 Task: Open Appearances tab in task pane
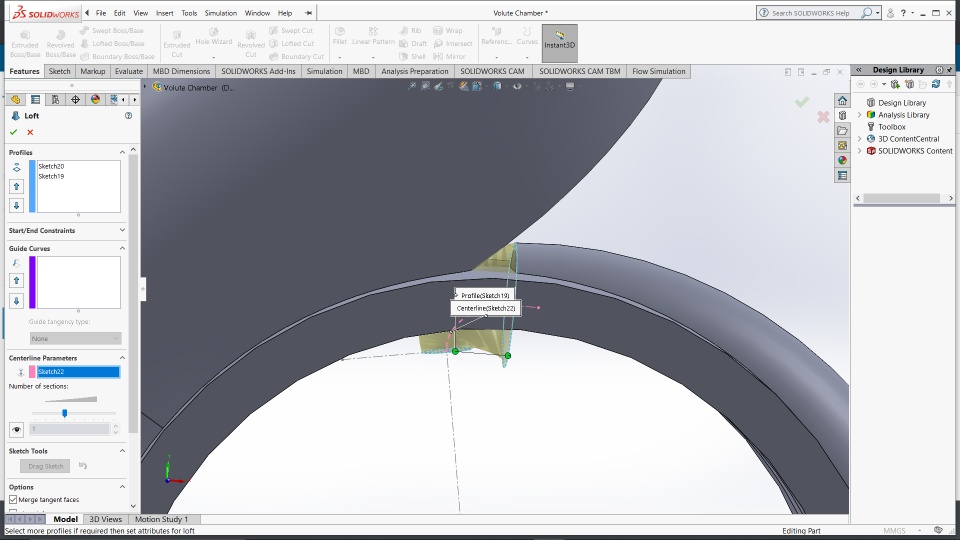pos(842,160)
